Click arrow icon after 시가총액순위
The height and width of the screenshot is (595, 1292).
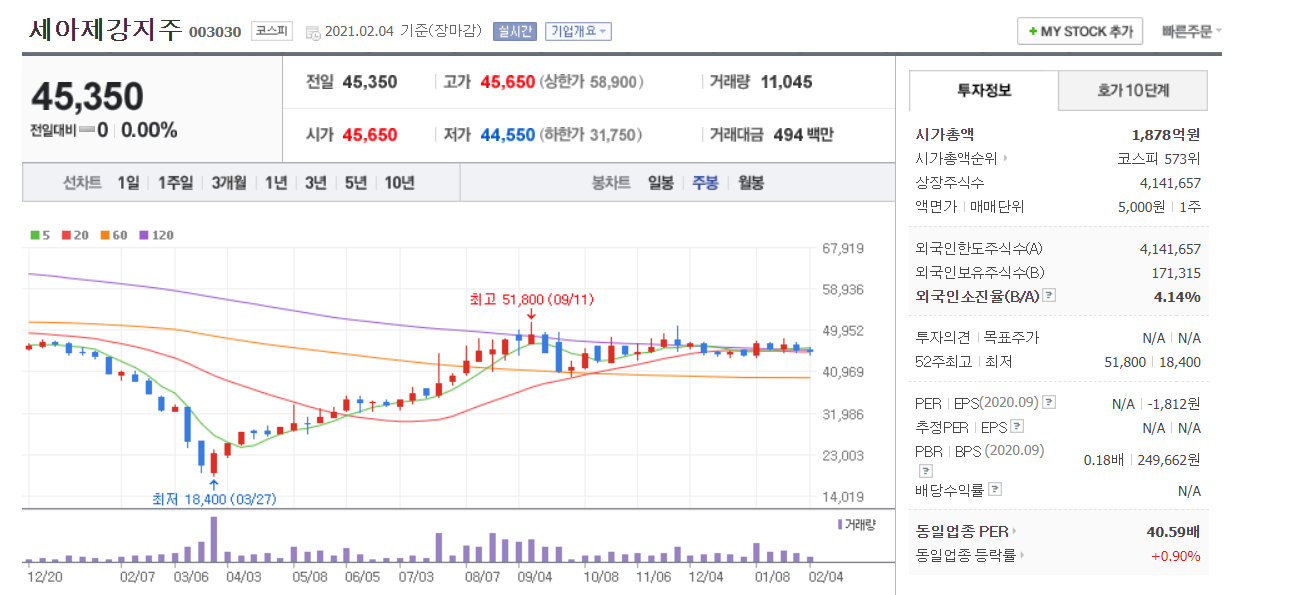pos(1005,158)
